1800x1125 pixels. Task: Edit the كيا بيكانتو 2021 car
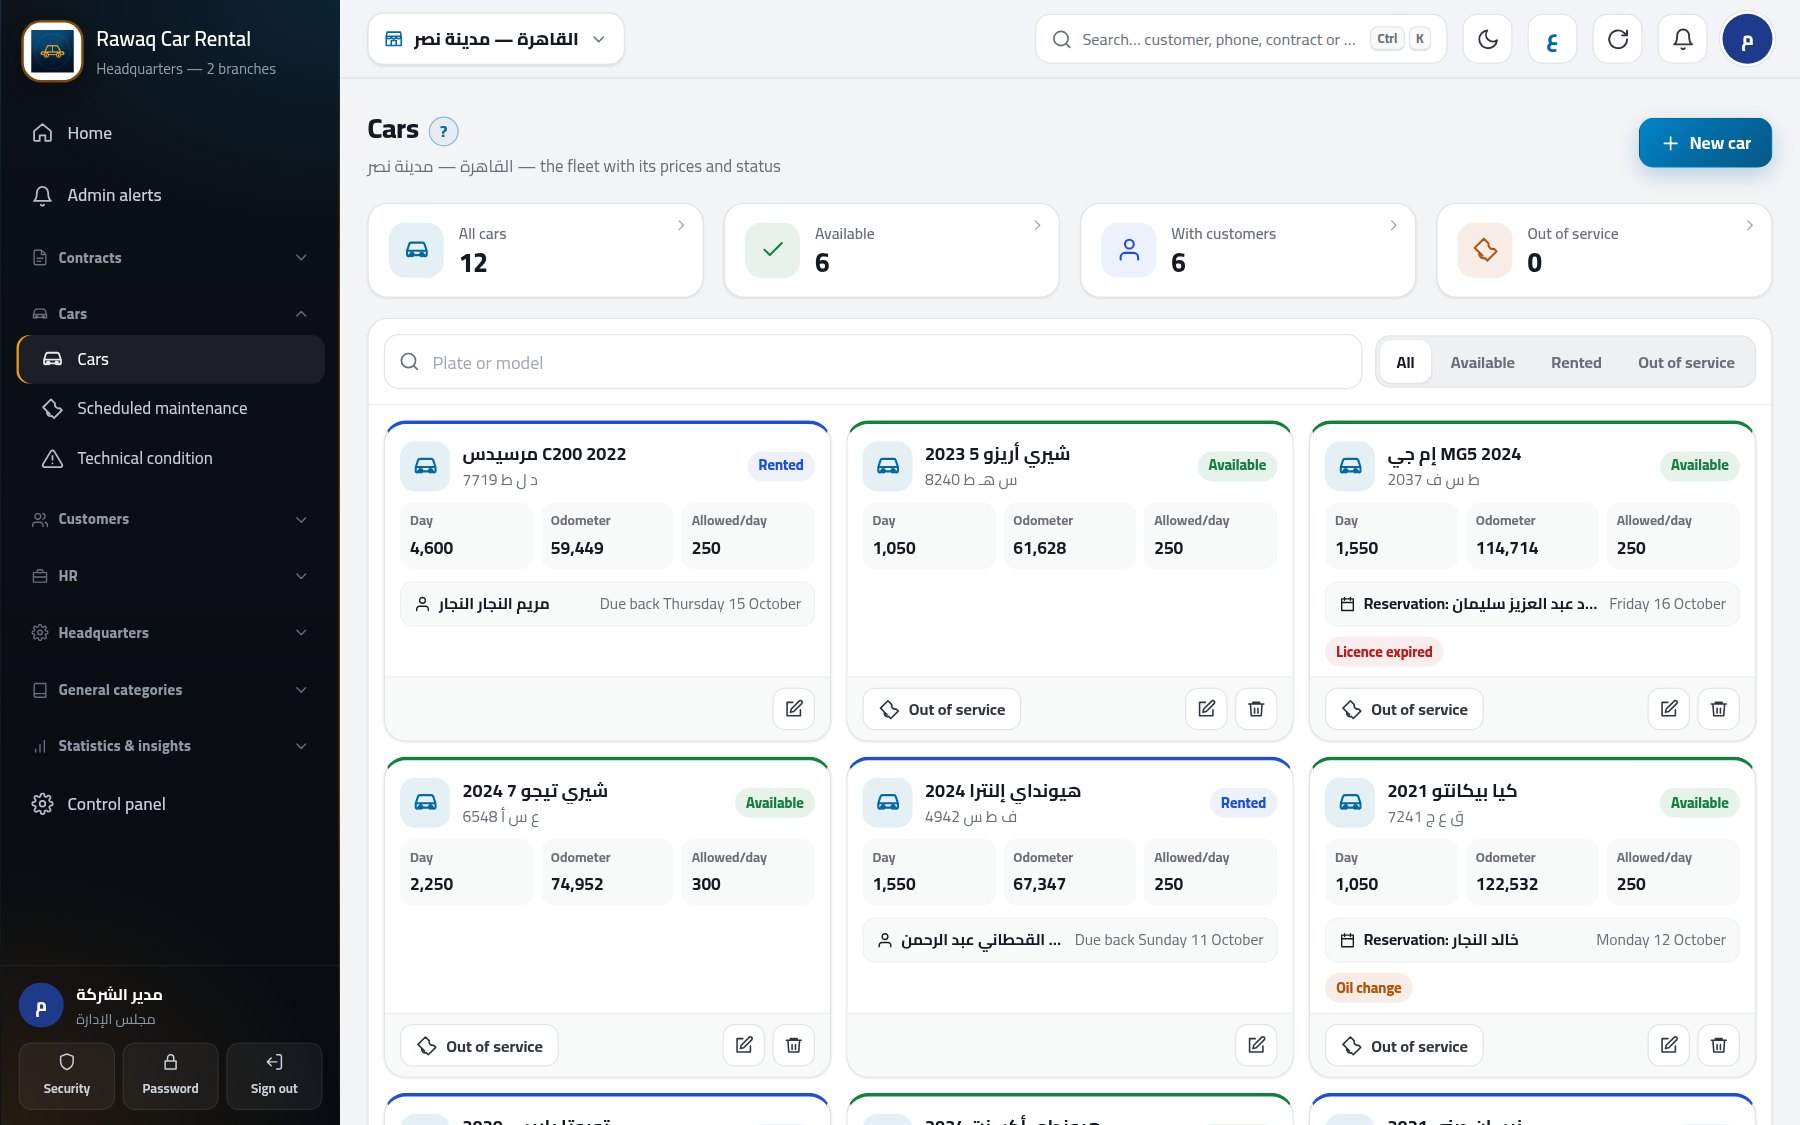[1669, 1045]
